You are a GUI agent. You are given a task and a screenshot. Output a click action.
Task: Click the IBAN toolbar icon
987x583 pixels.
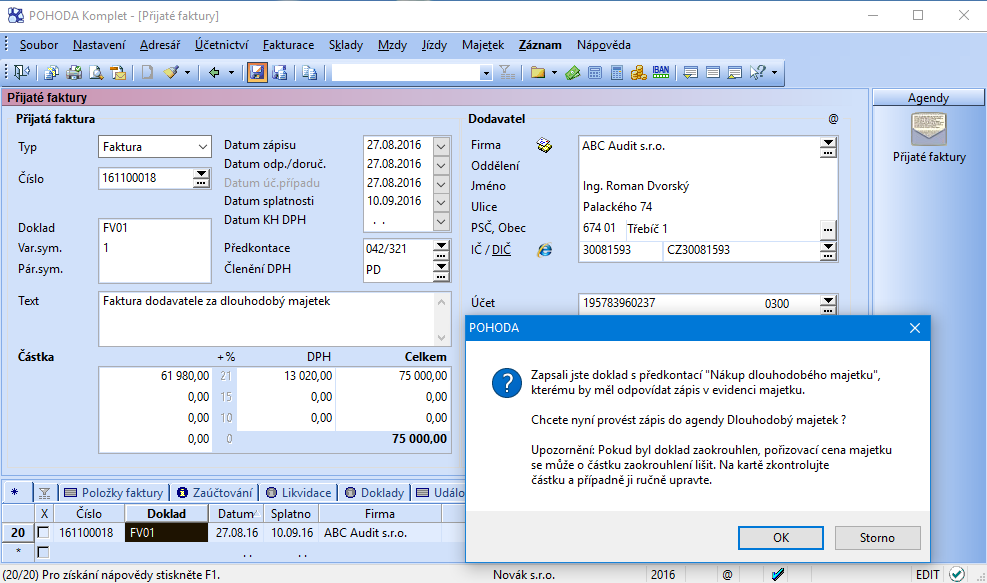(x=661, y=72)
